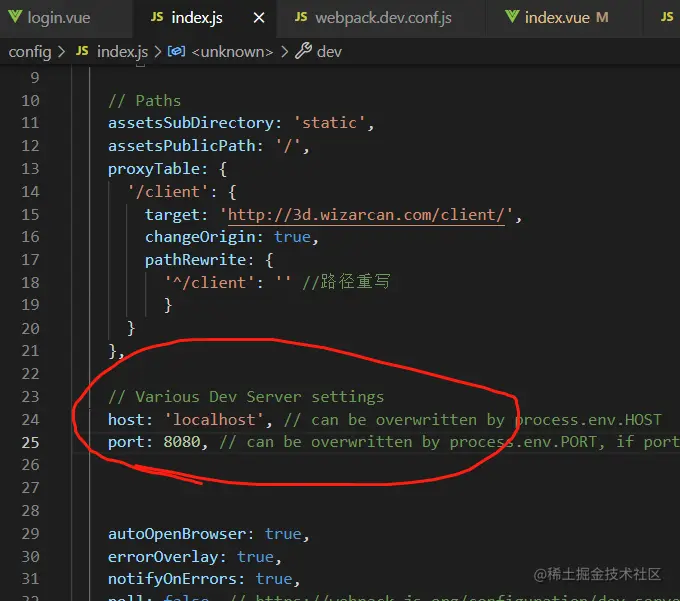This screenshot has width=680, height=601.
Task: Click the autoOpenBrowser property
Action: [177, 534]
